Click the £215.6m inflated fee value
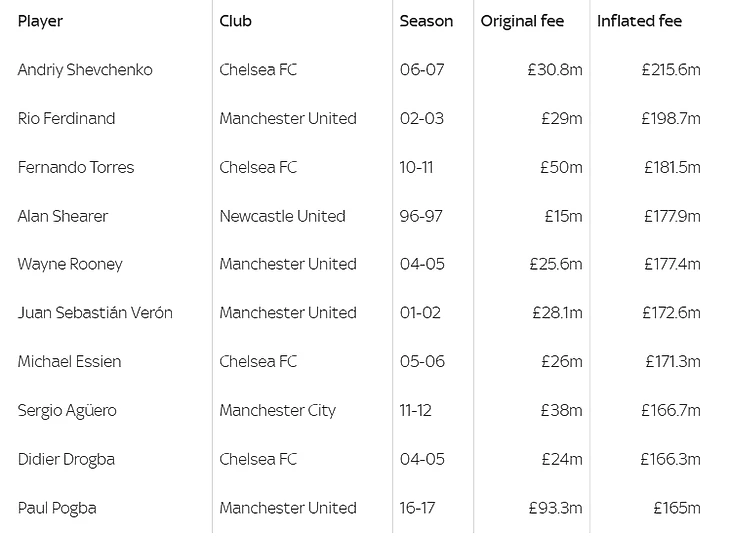 click(x=671, y=70)
